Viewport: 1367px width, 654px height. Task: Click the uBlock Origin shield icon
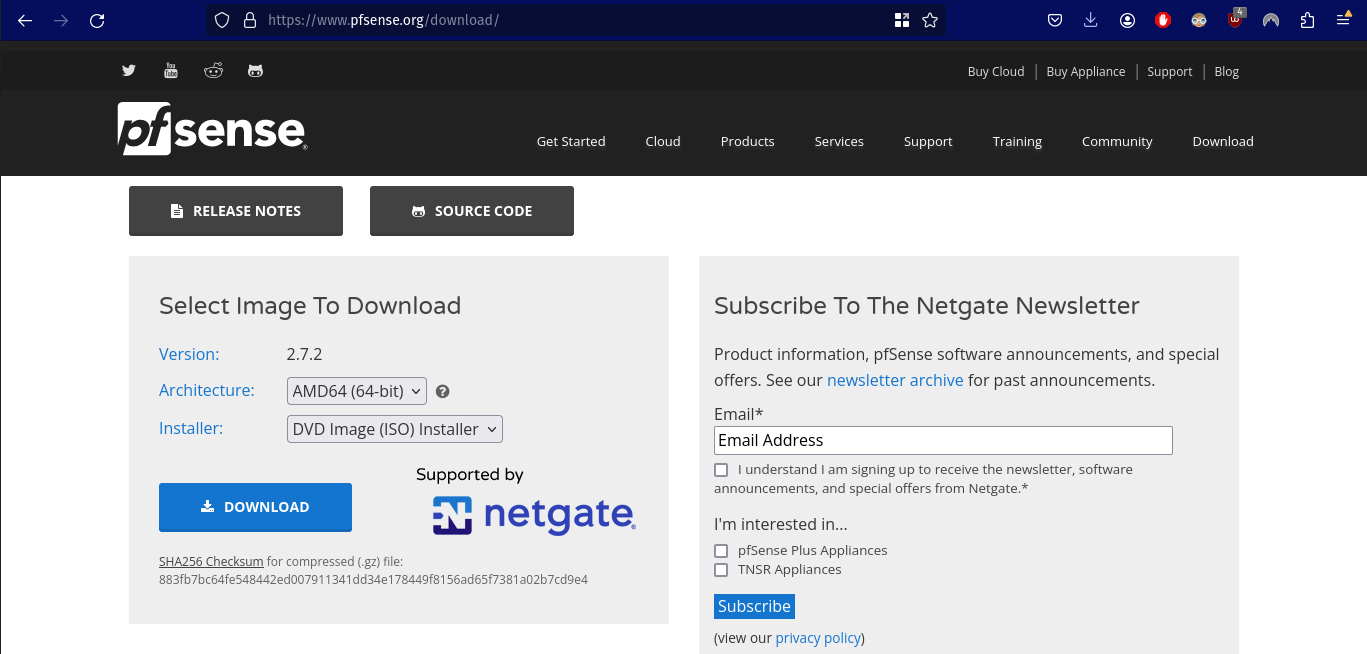click(1236, 19)
